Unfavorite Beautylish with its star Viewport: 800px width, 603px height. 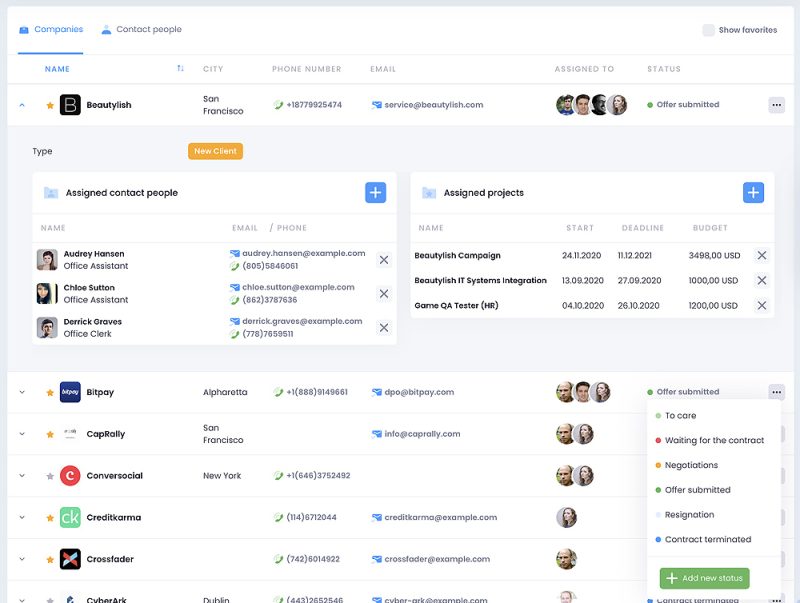[50, 106]
